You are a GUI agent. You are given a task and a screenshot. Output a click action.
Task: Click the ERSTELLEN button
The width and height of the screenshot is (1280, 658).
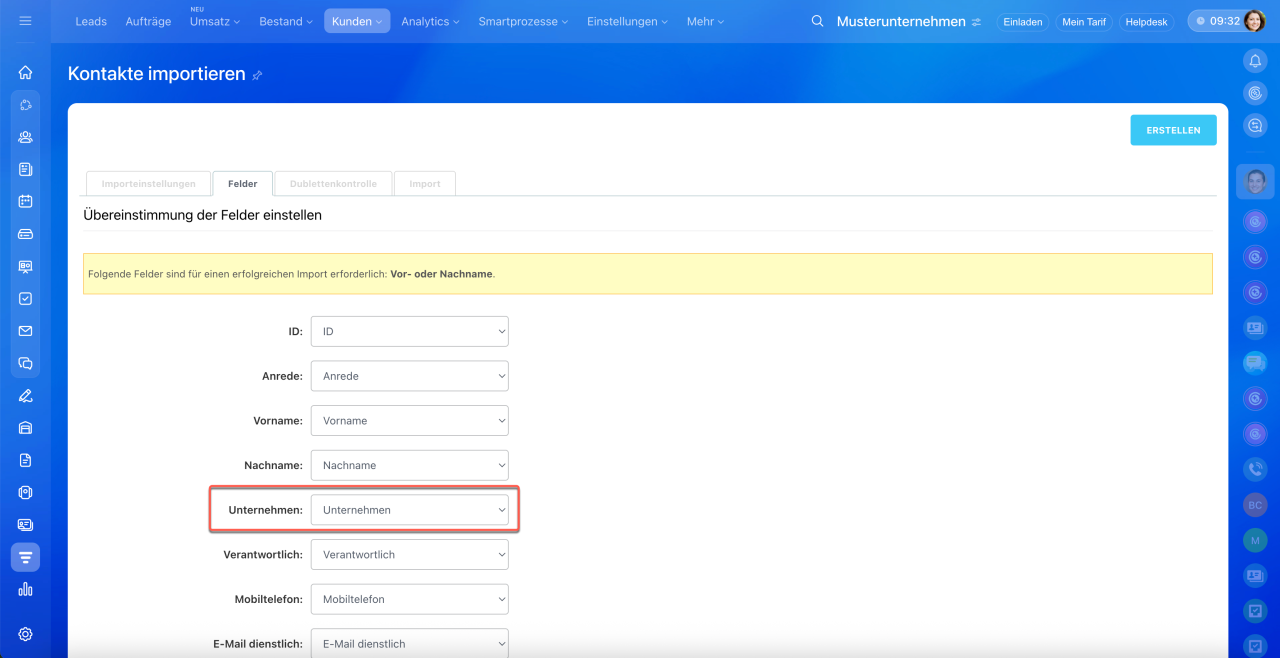[x=1173, y=130]
